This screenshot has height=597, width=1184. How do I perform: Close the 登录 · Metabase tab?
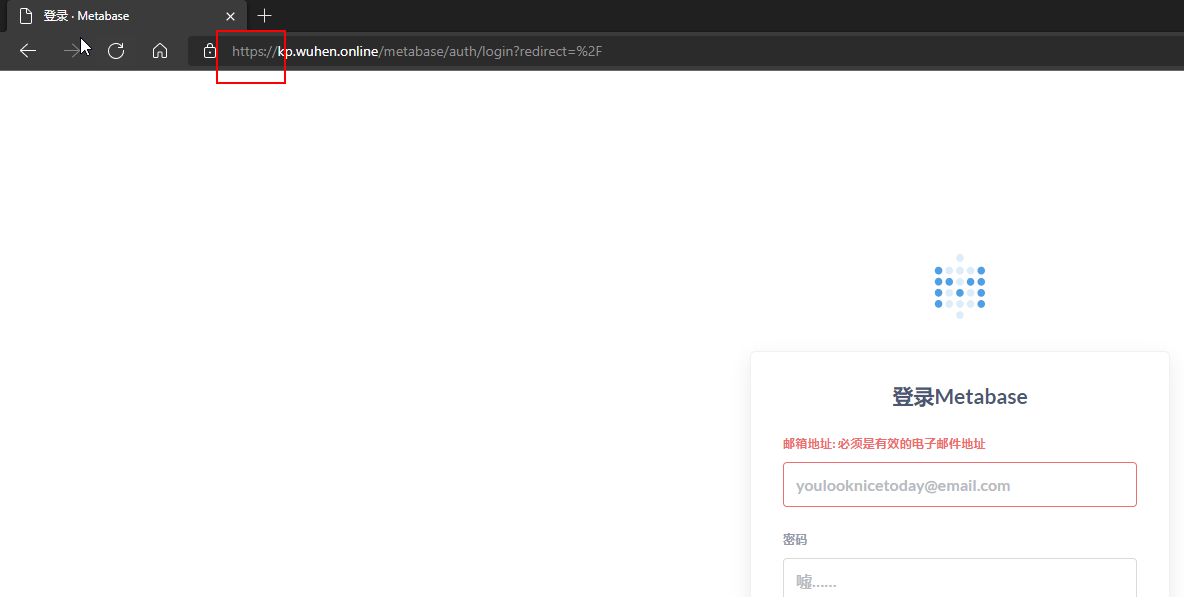click(231, 16)
